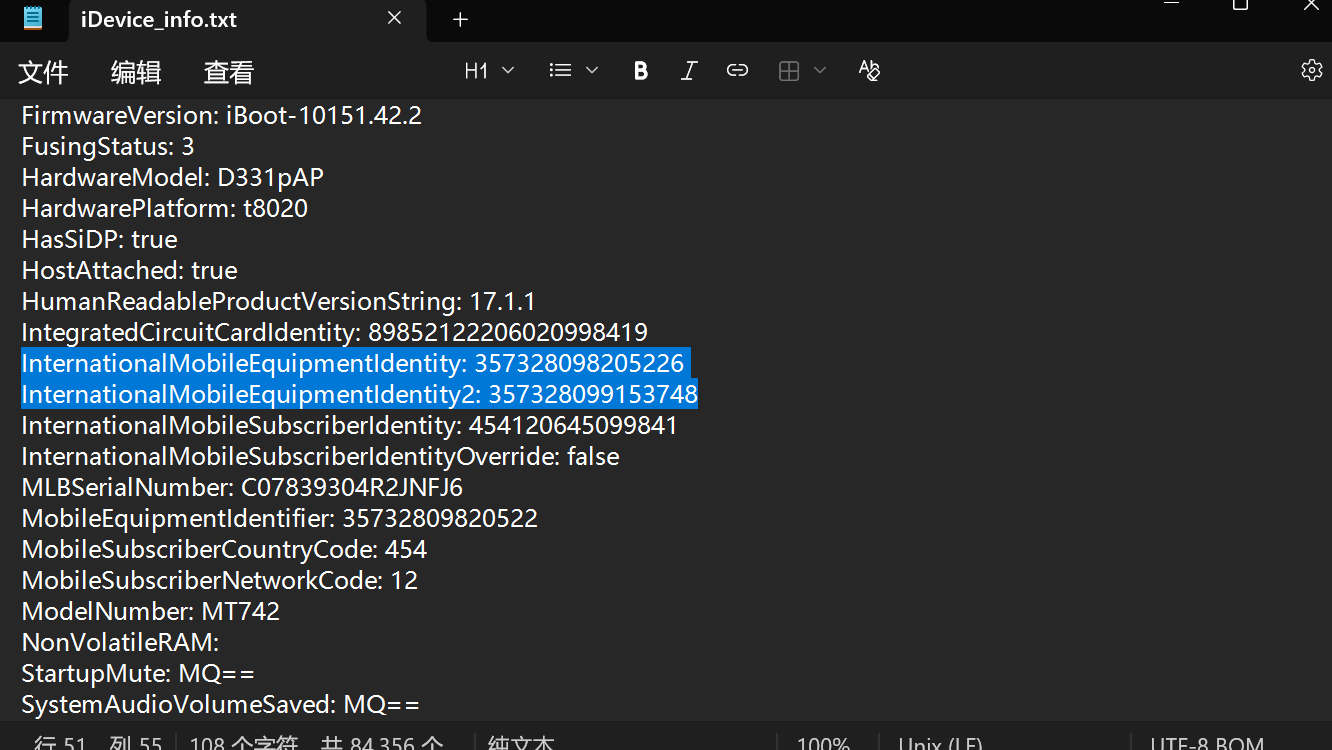Image resolution: width=1332 pixels, height=750 pixels.
Task: Open the H1 heading dropdown
Action: (x=489, y=70)
